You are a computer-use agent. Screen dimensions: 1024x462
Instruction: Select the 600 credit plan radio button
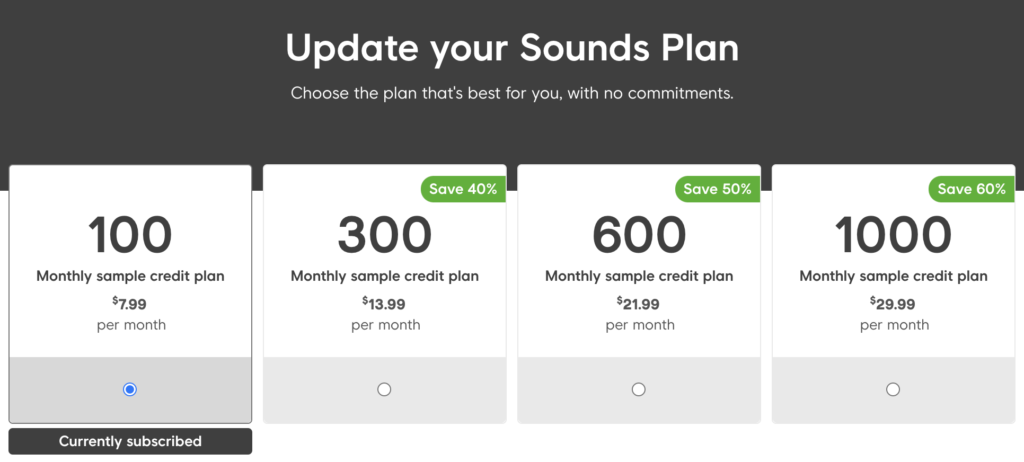[639, 389]
